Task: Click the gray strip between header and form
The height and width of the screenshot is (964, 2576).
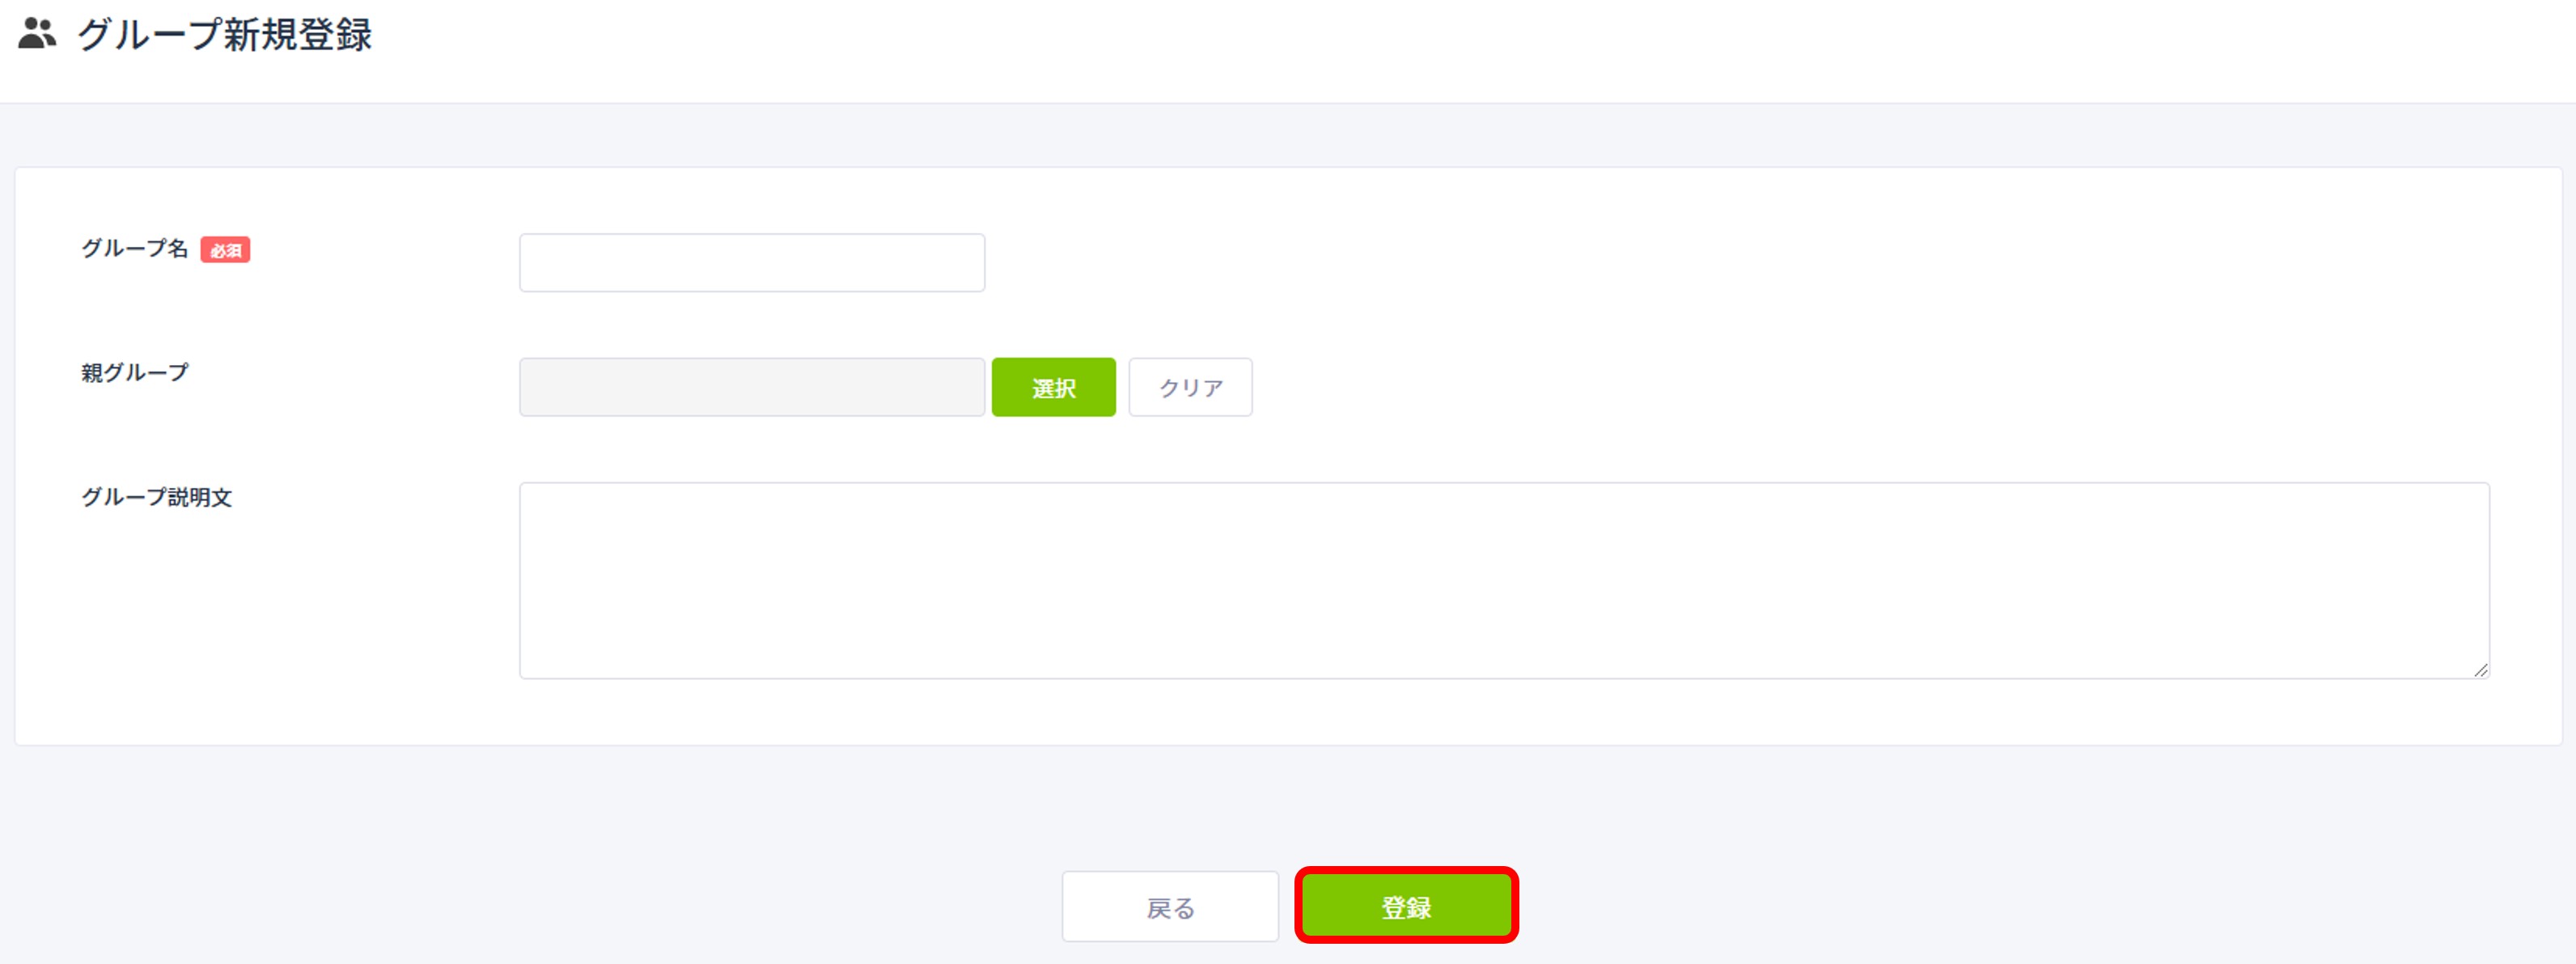Action: pyautogui.click(x=1288, y=135)
